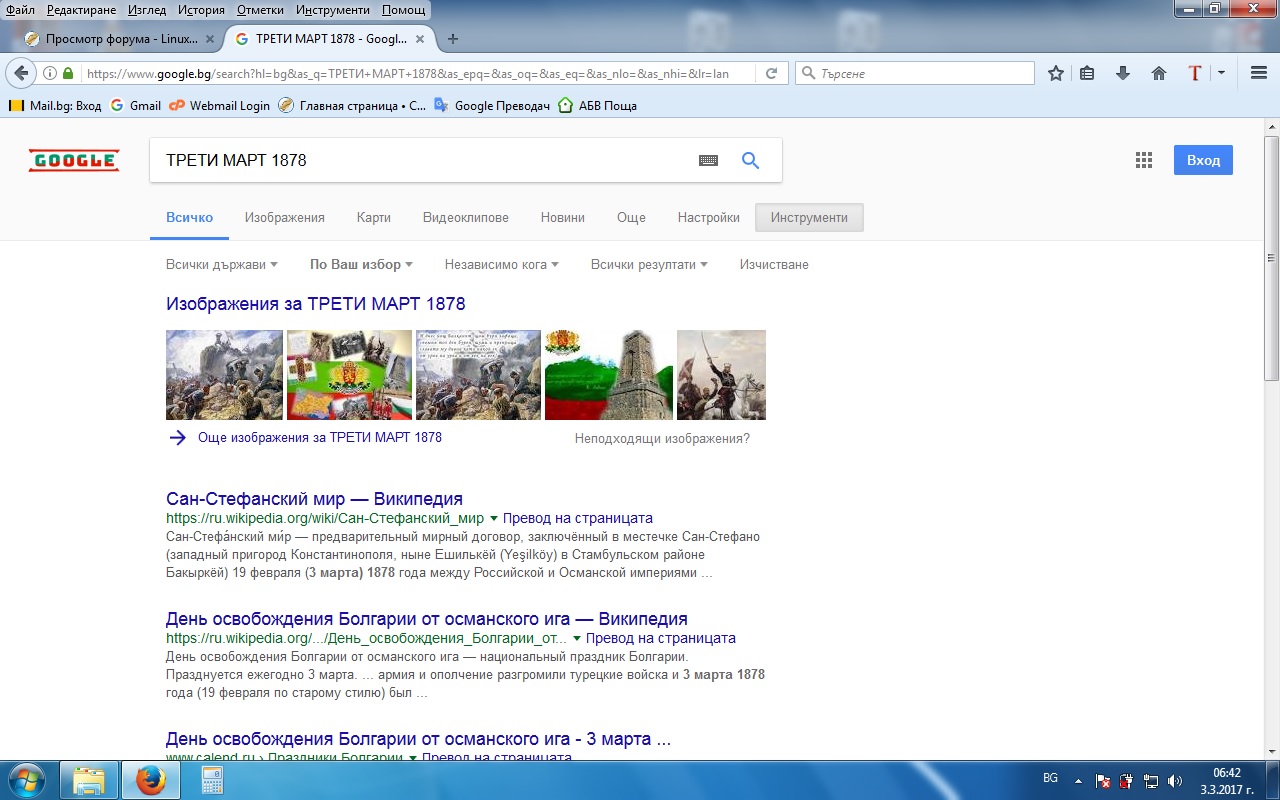Screen dimensions: 1280x800
Task: Click the BG language indicator
Action: (x=1050, y=778)
